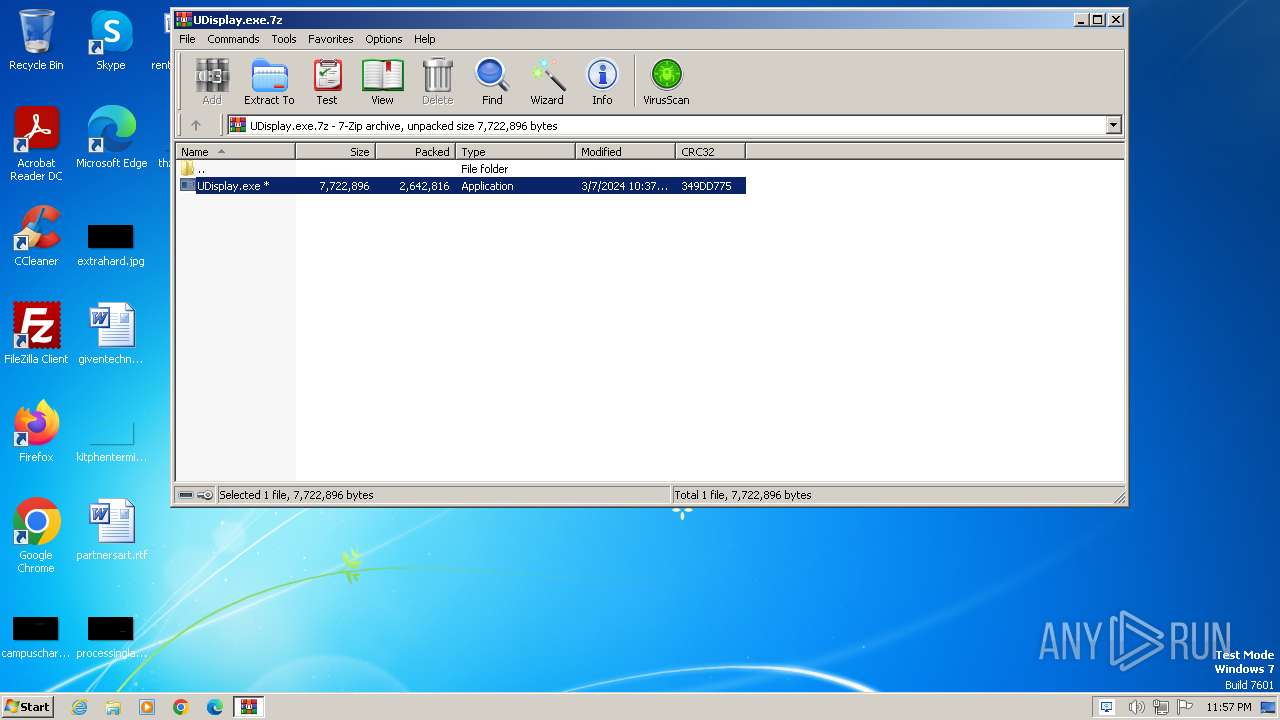Open the View book icon
The height and width of the screenshot is (720, 1280).
(x=382, y=81)
